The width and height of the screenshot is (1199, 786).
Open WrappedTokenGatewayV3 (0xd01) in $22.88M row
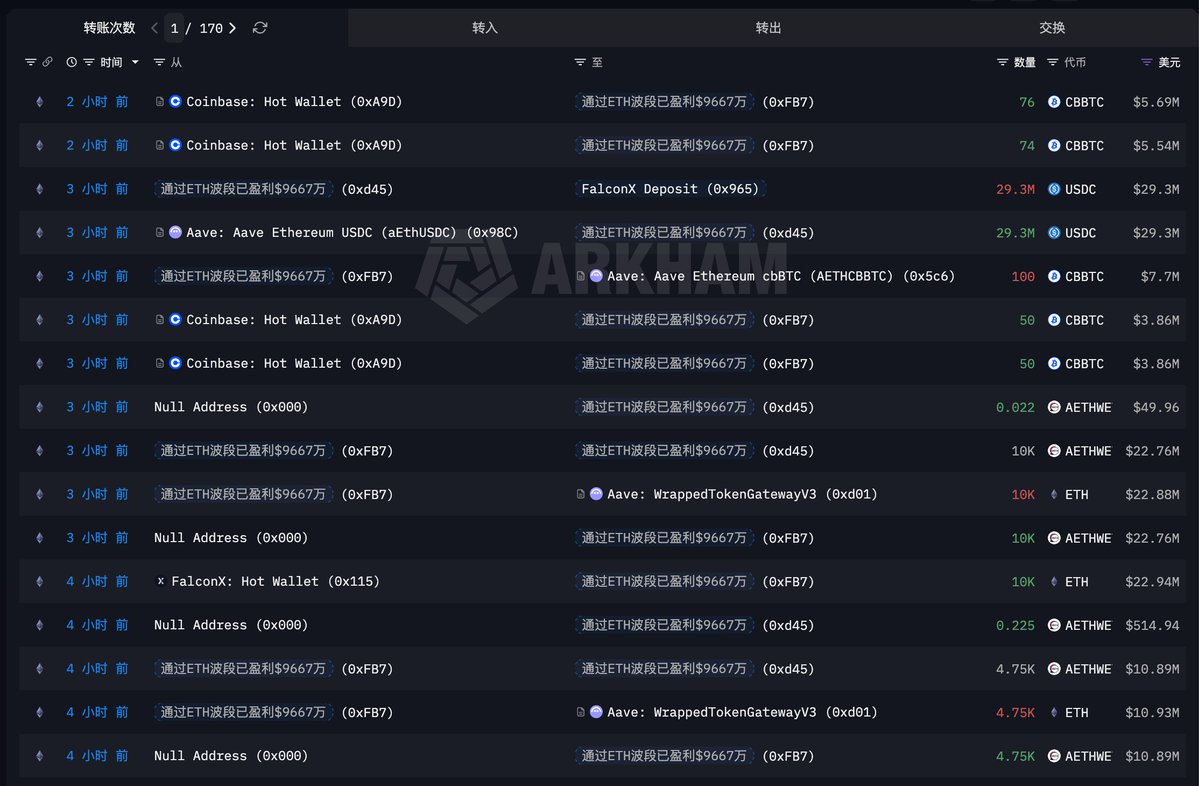pyautogui.click(x=742, y=495)
